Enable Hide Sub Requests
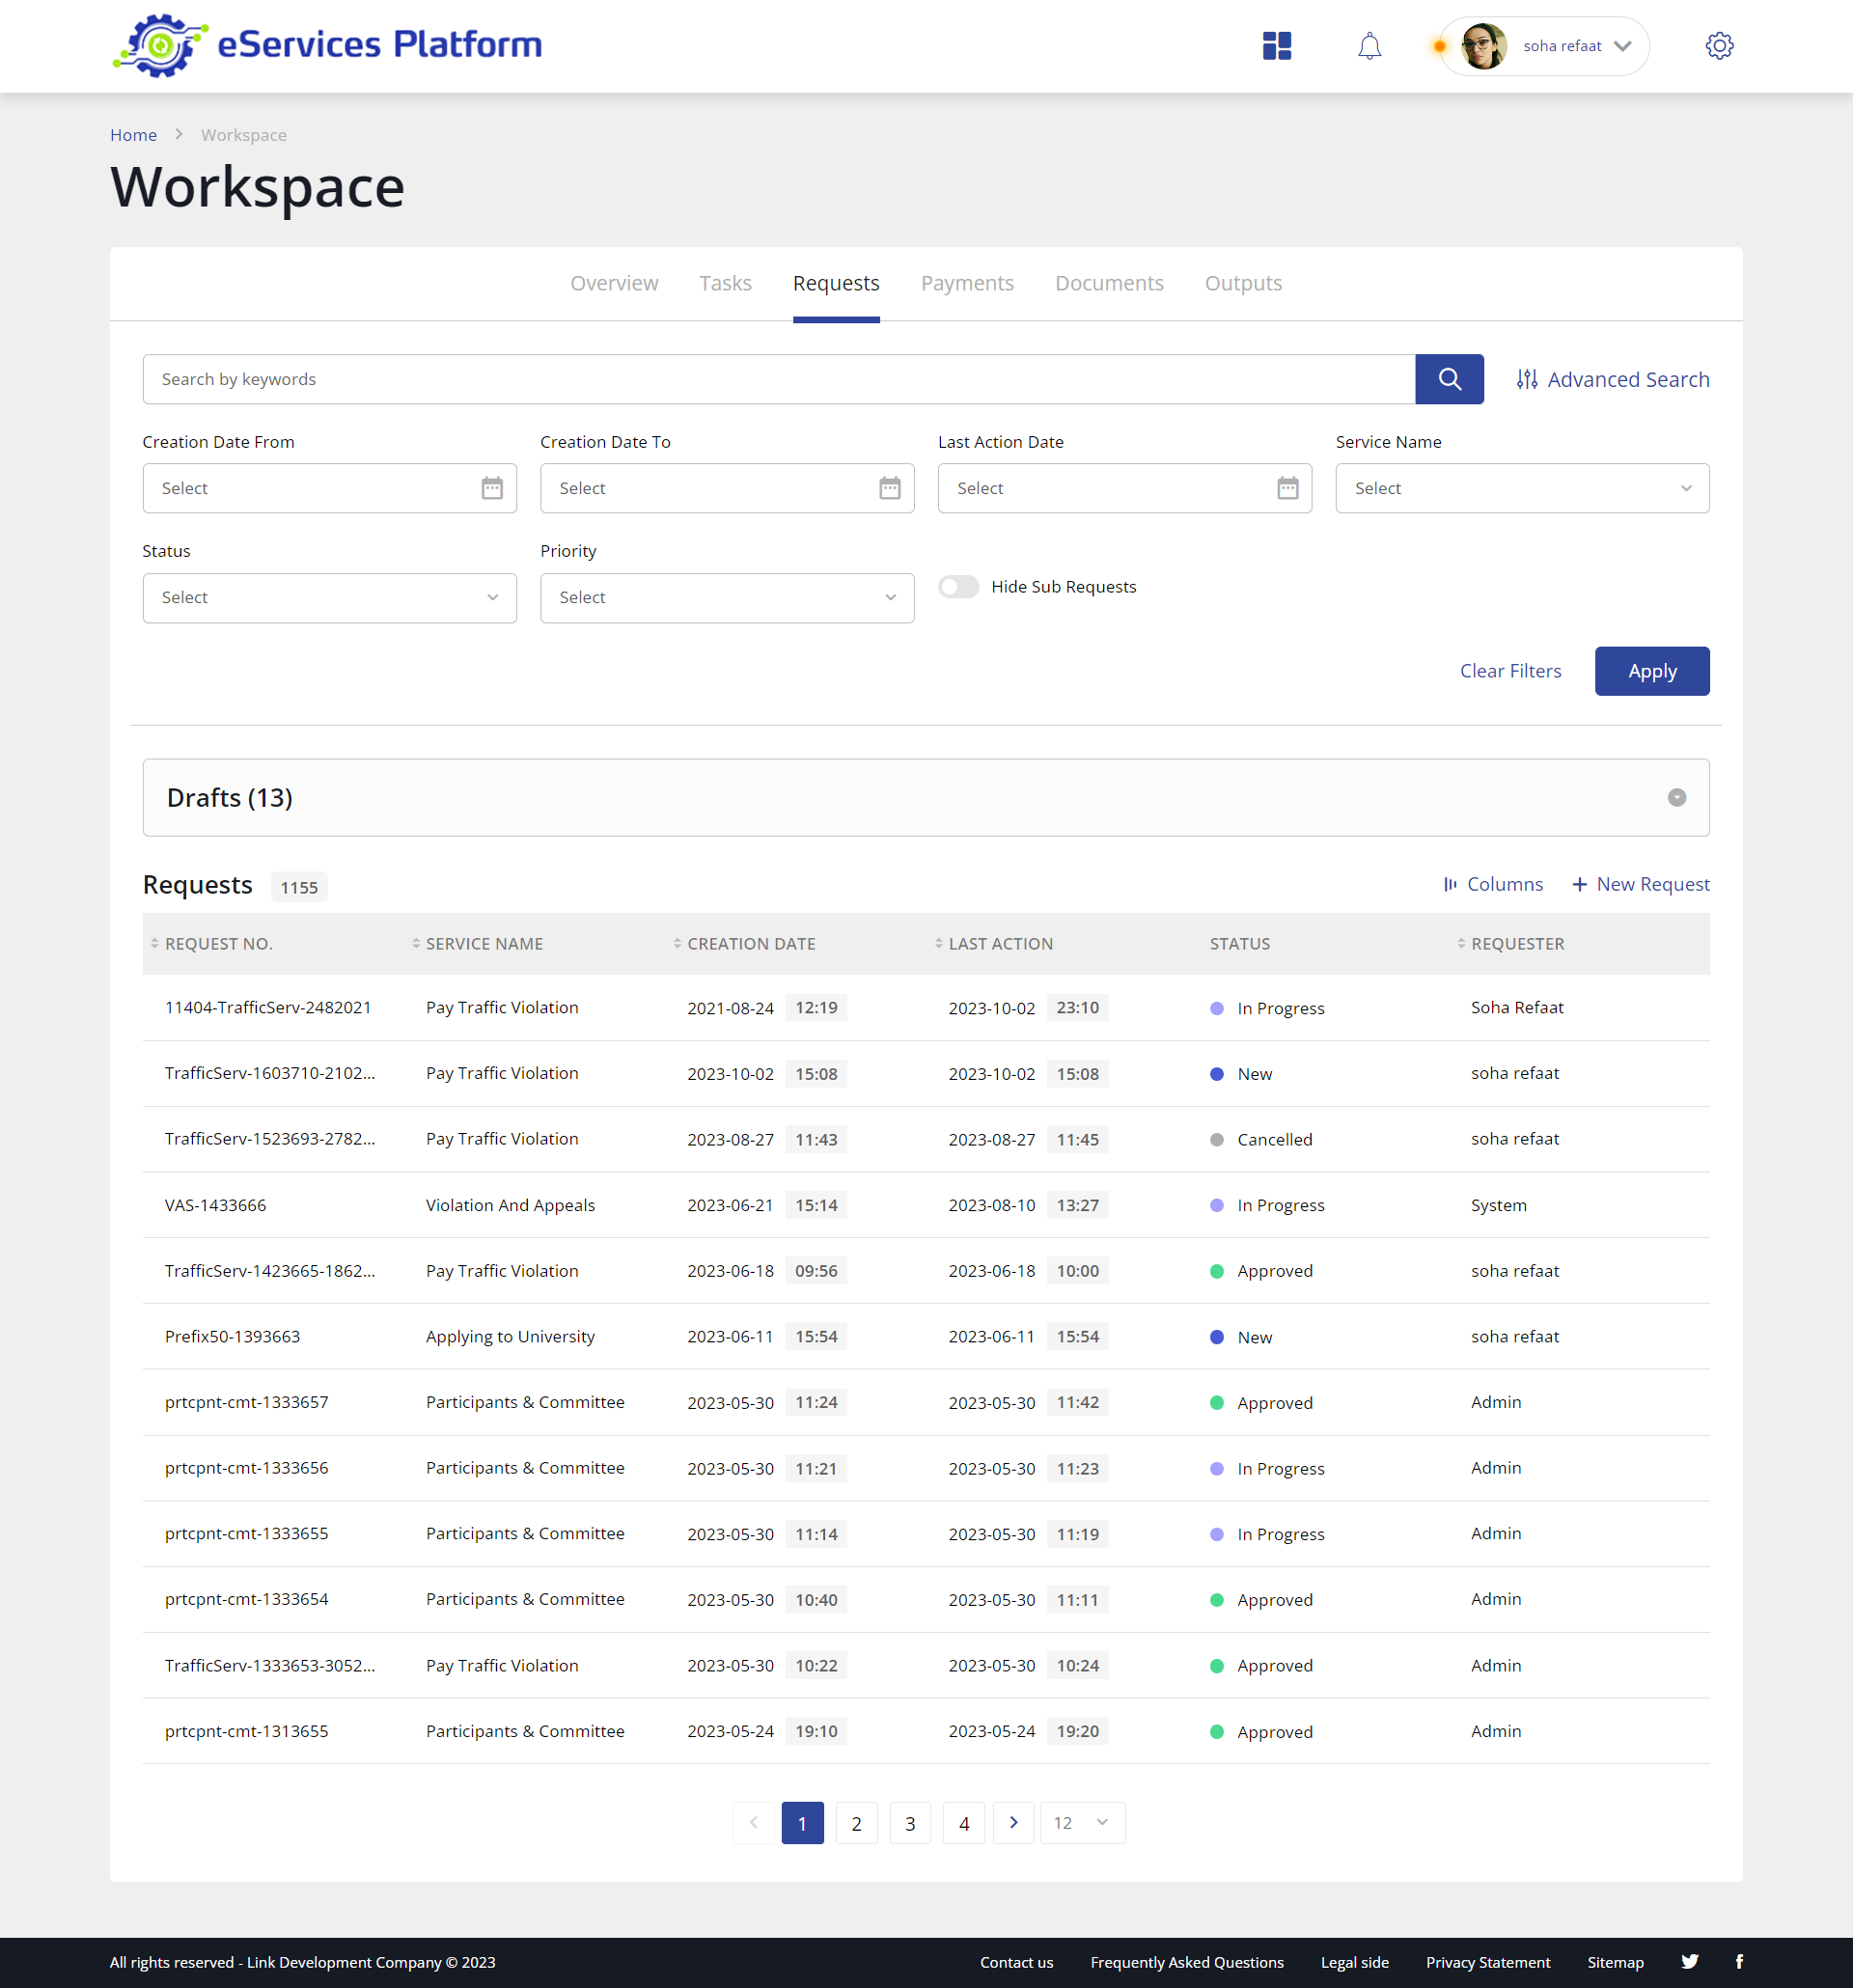The image size is (1853, 1988). click(958, 587)
